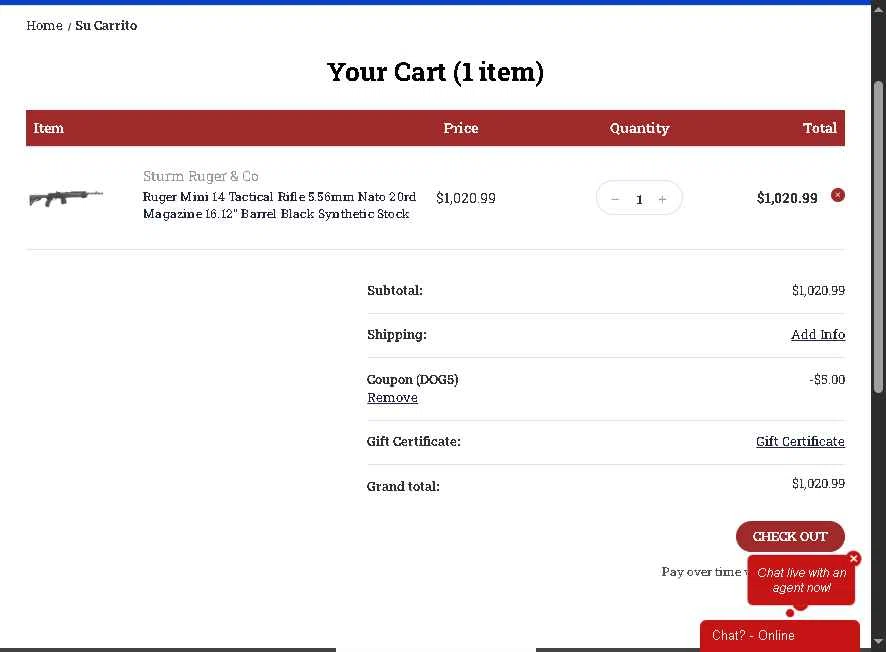Increase quantity with the plus button
This screenshot has width=886, height=652.
(662, 199)
